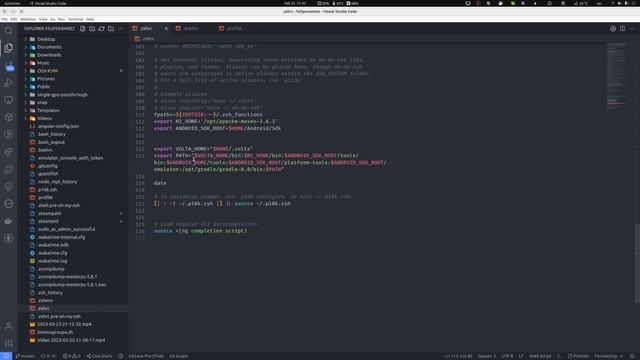
Task: Open the 2023-02-23 21-12-32.mp4 file
Action: [64, 324]
